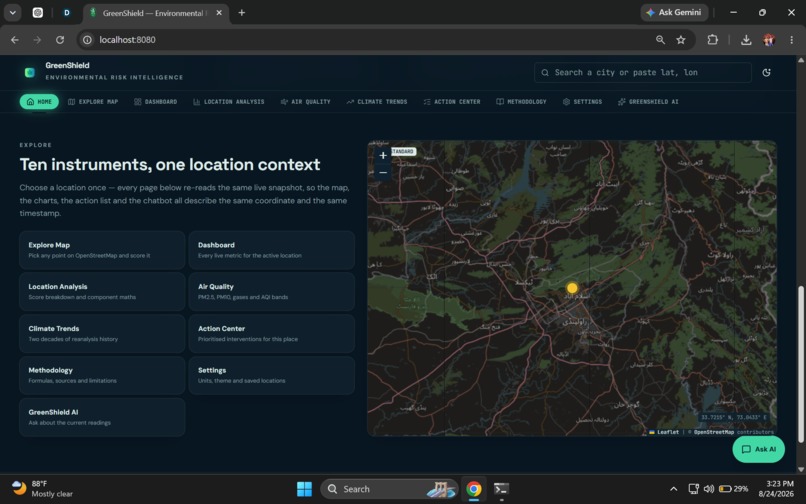Click the Standard map layer label

(x=404, y=152)
